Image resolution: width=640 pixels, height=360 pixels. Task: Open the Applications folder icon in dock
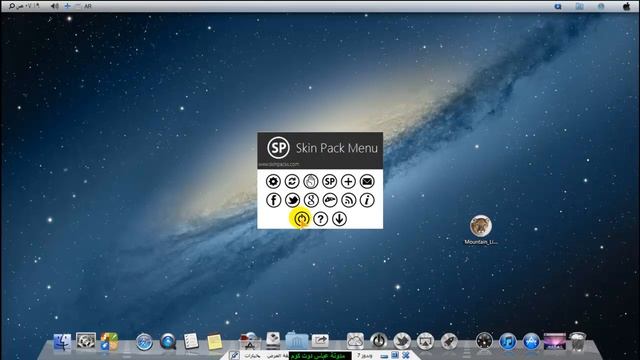pyautogui.click(x=249, y=341)
